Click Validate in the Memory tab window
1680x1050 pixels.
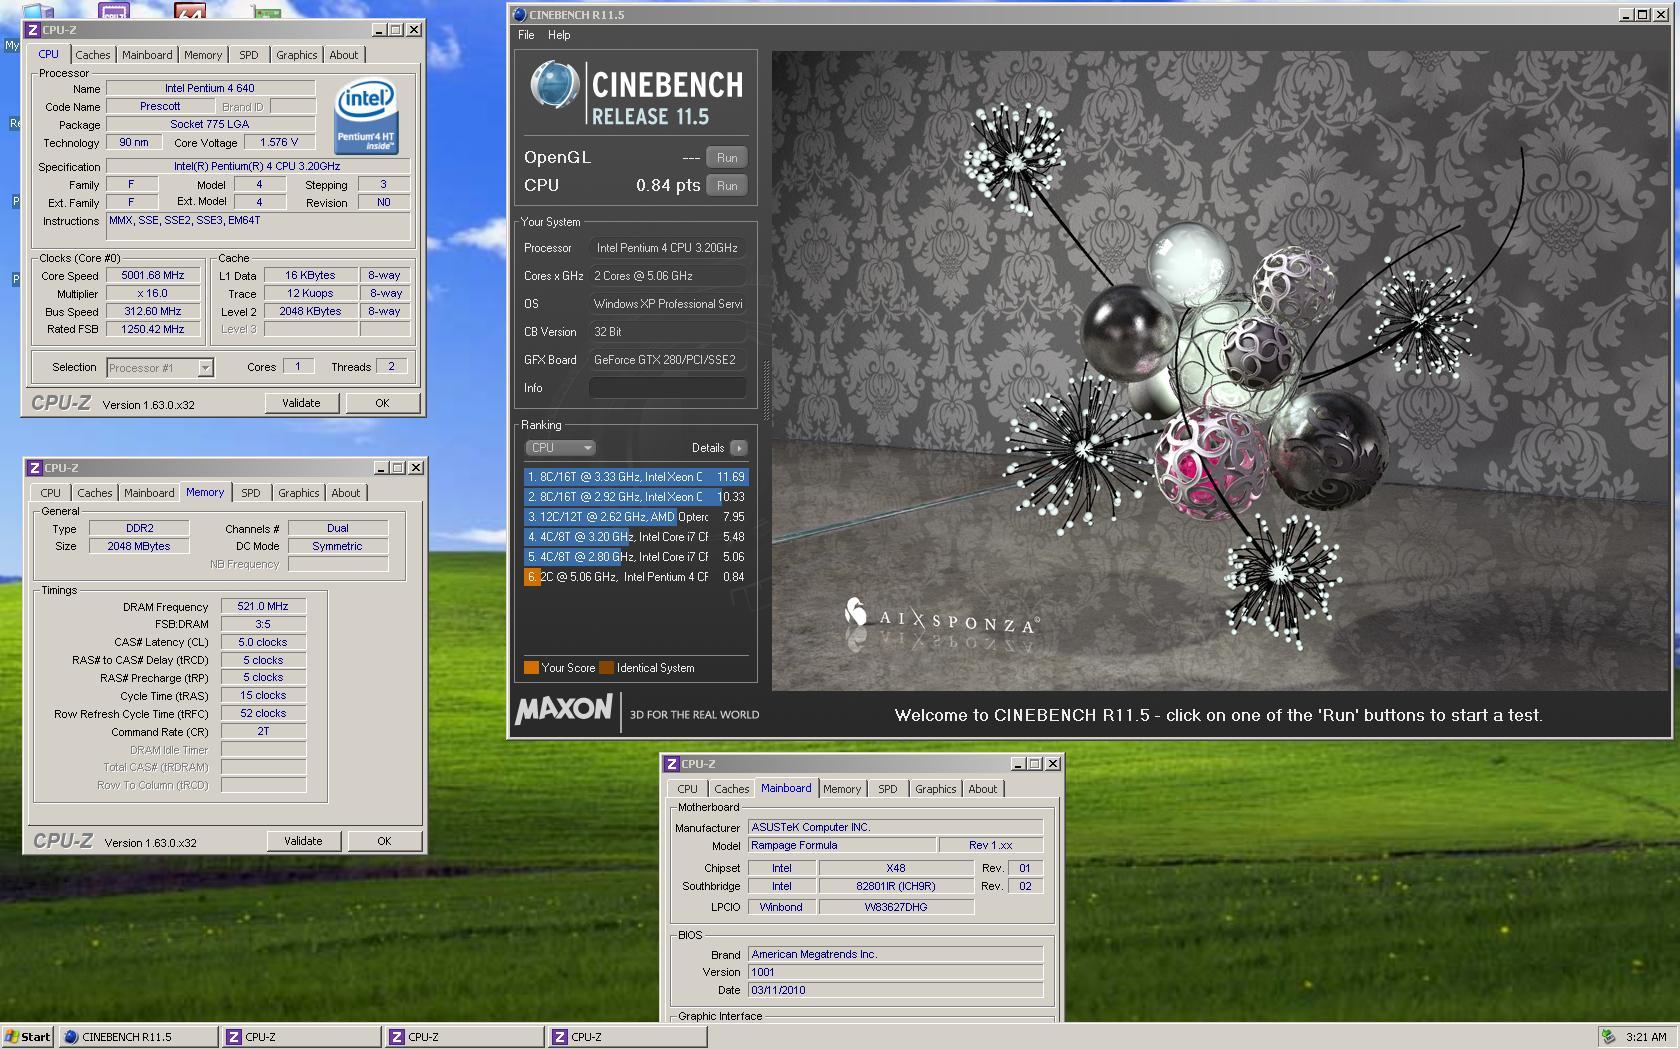(303, 841)
